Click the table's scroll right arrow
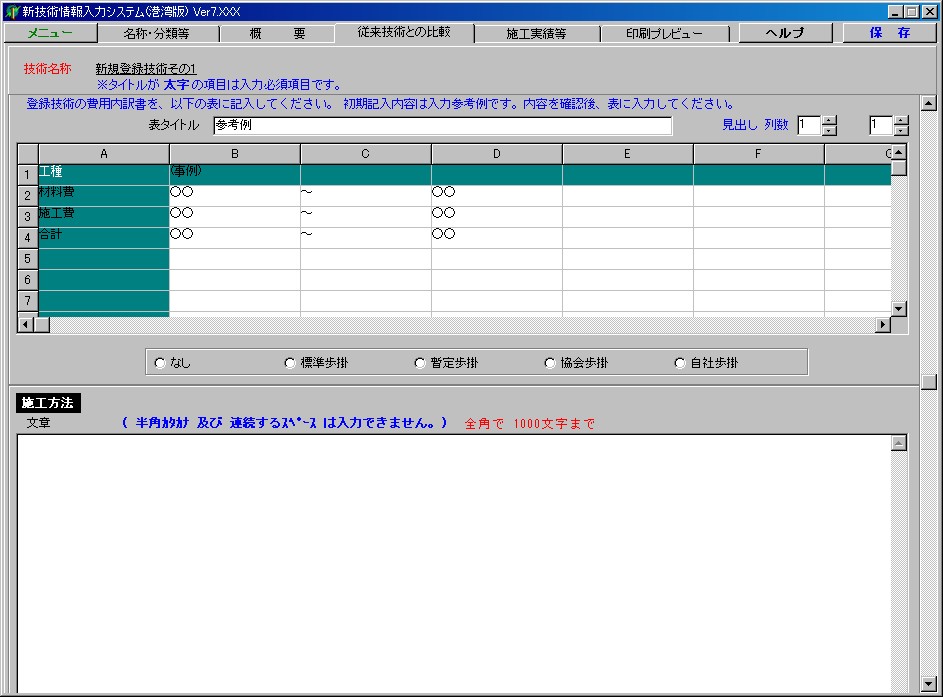 [883, 325]
